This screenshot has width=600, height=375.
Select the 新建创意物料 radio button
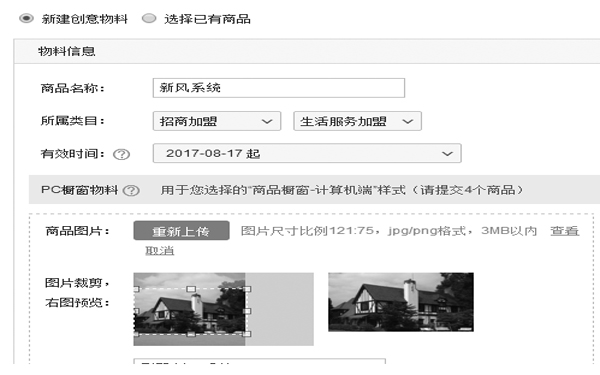coord(26,18)
